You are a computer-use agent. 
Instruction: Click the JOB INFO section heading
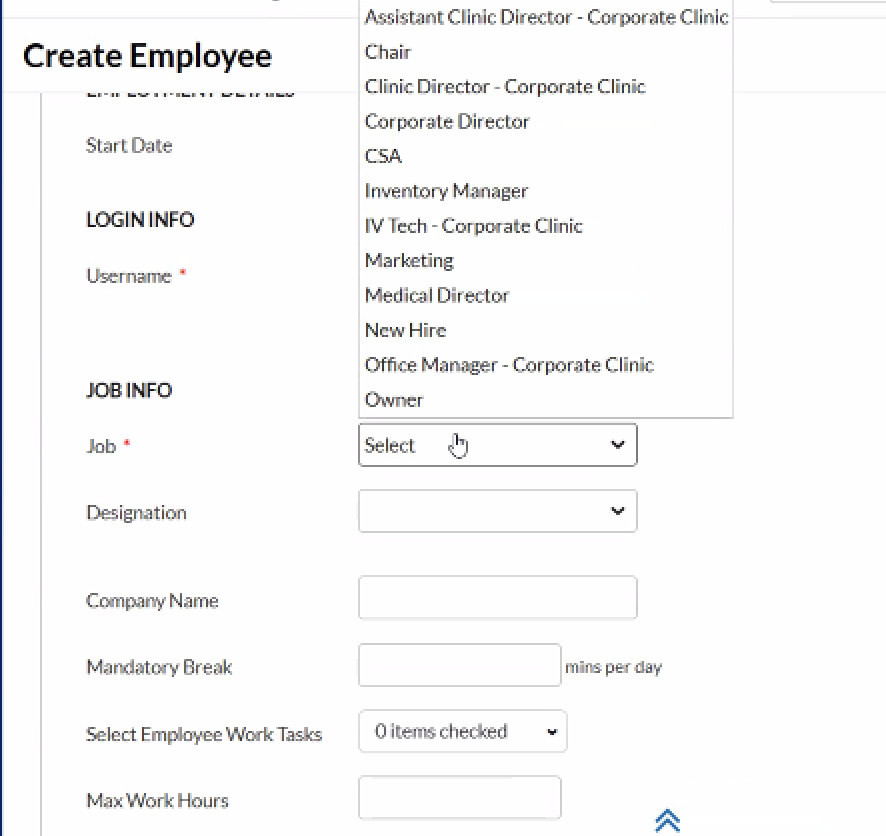(129, 390)
